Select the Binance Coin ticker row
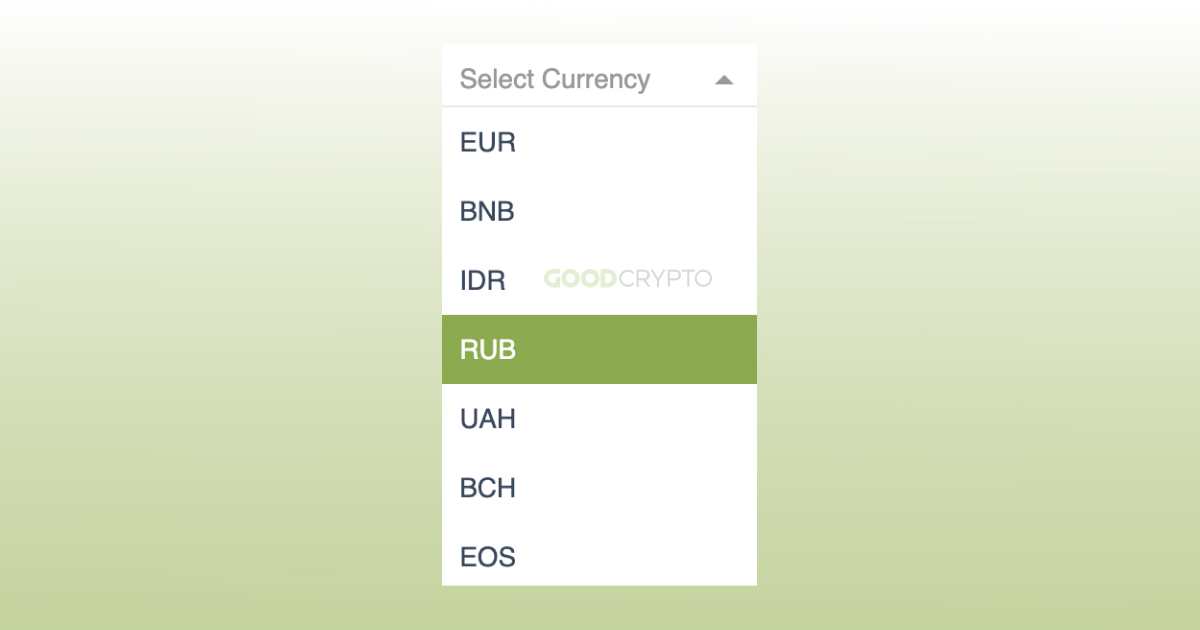 pos(598,212)
